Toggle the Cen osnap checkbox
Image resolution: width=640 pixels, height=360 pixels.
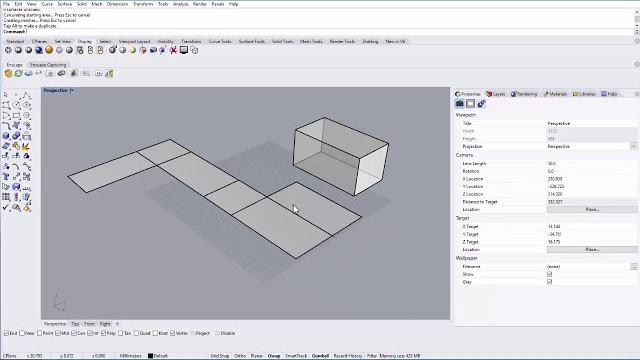(74, 333)
